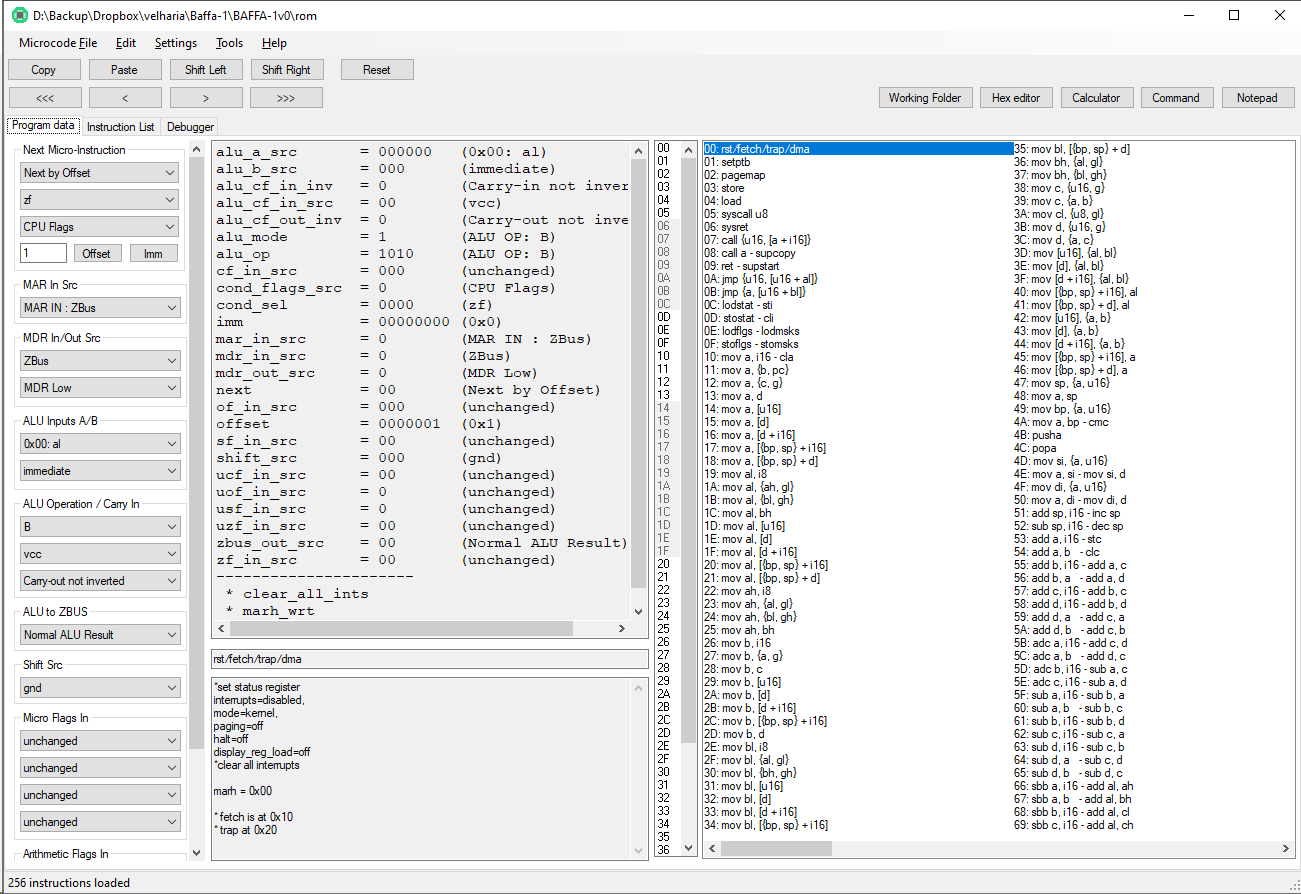
Task: Expand the CPU Flags dropdown
Action: click(100, 227)
